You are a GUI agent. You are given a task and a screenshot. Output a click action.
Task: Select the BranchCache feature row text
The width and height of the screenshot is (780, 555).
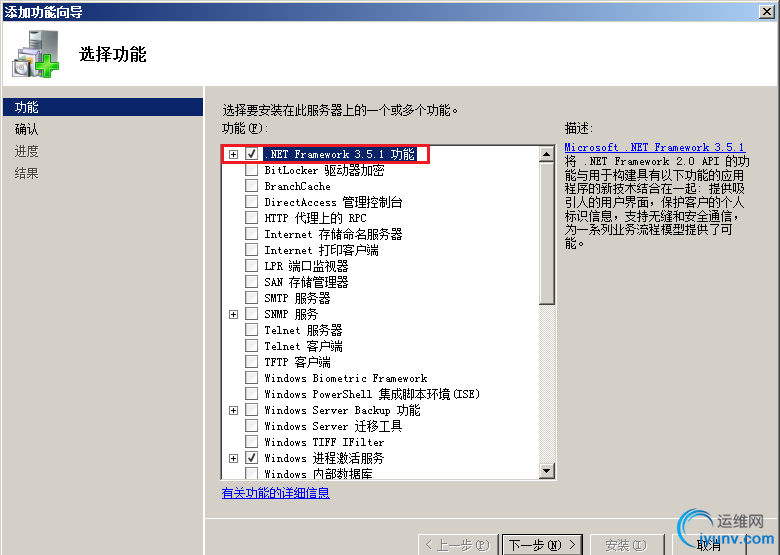pyautogui.click(x=297, y=186)
